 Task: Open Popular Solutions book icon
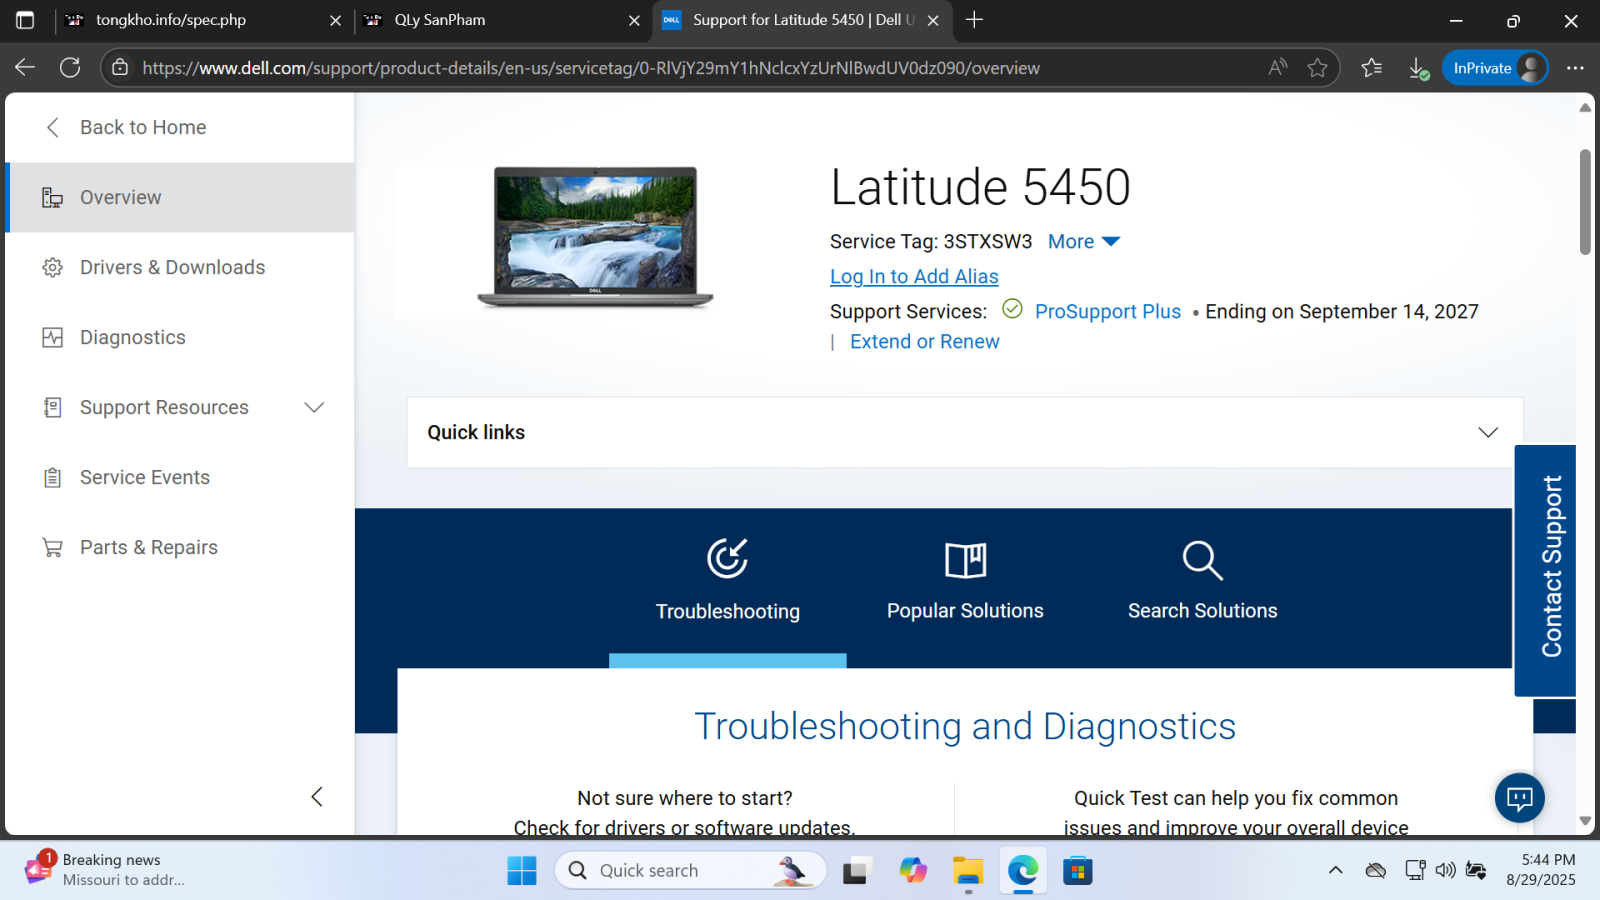(x=965, y=560)
